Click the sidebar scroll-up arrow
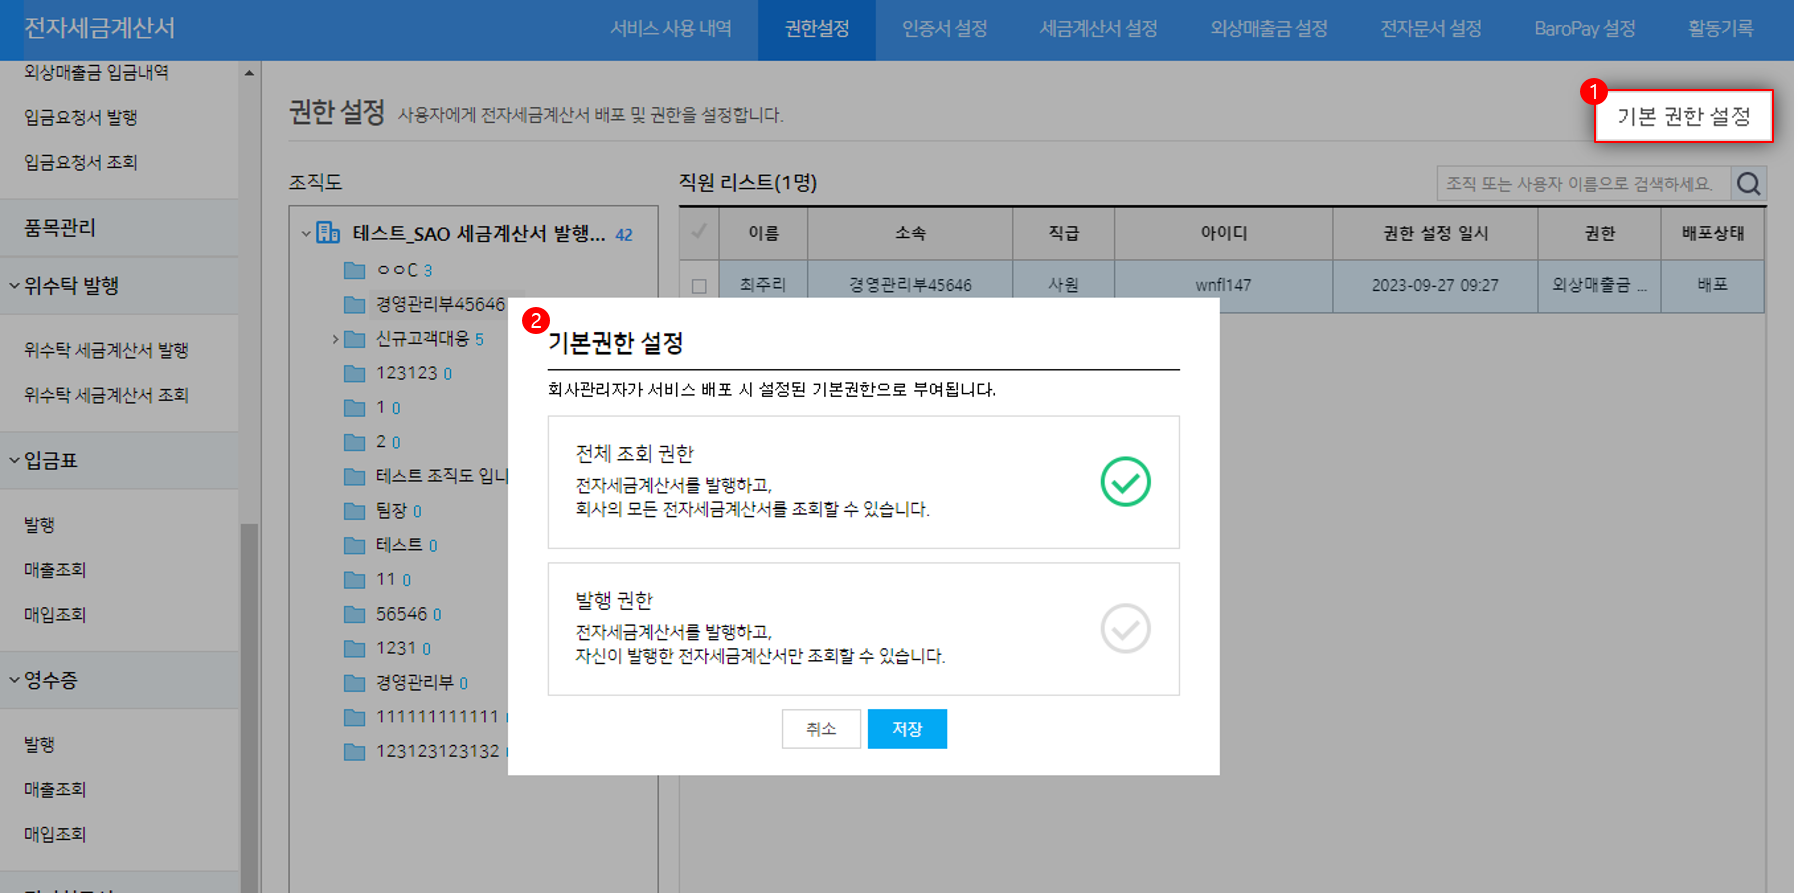Screen dimensions: 1806x893 249,72
